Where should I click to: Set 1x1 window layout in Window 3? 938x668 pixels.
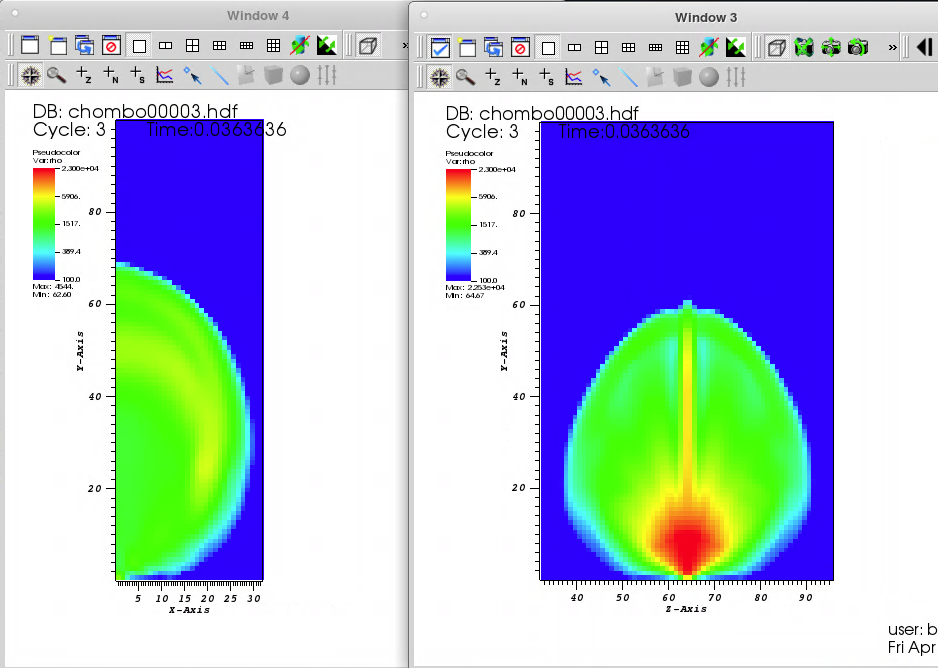pyautogui.click(x=548, y=47)
